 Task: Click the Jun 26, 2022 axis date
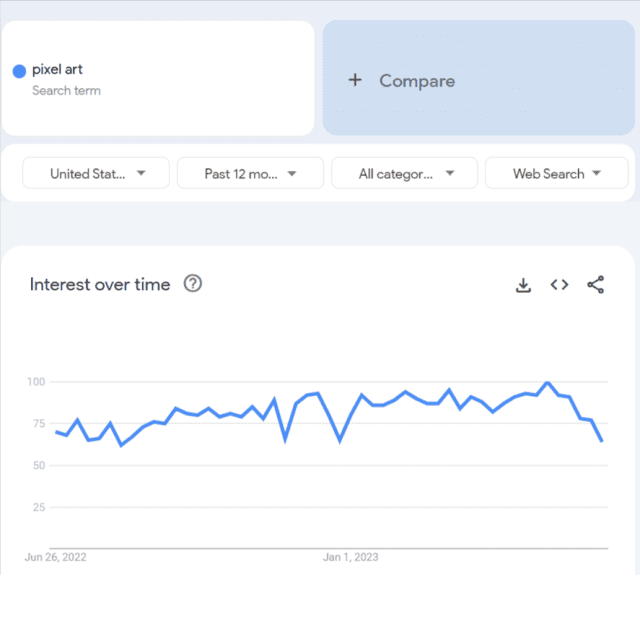[x=55, y=557]
